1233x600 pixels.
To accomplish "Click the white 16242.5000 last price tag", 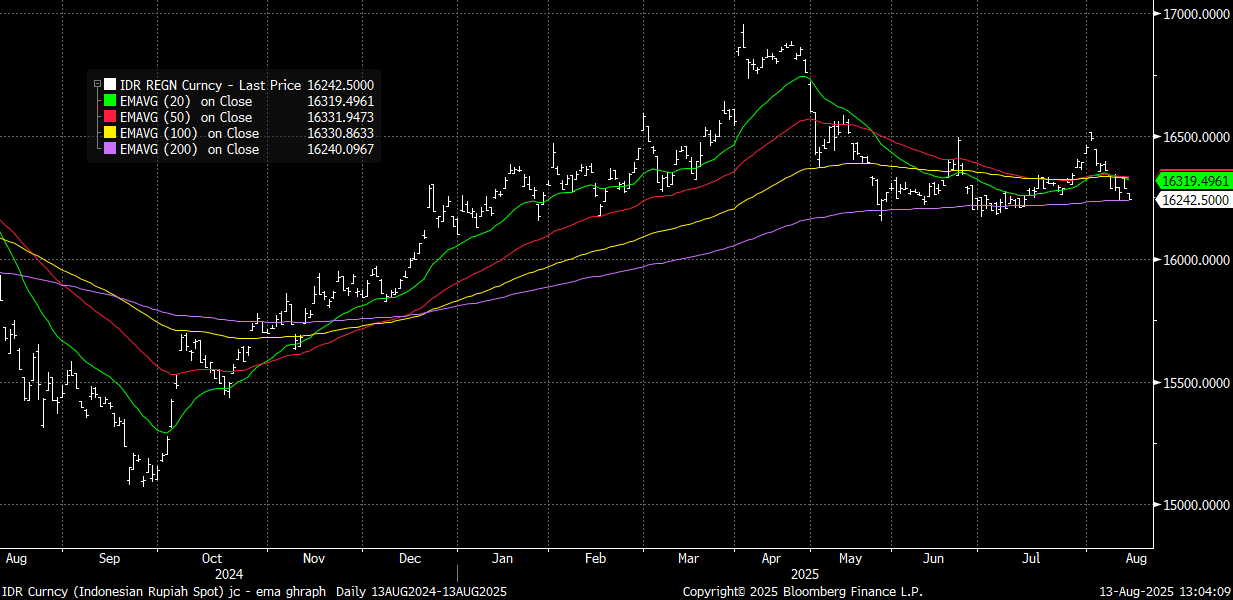I will coord(1193,200).
